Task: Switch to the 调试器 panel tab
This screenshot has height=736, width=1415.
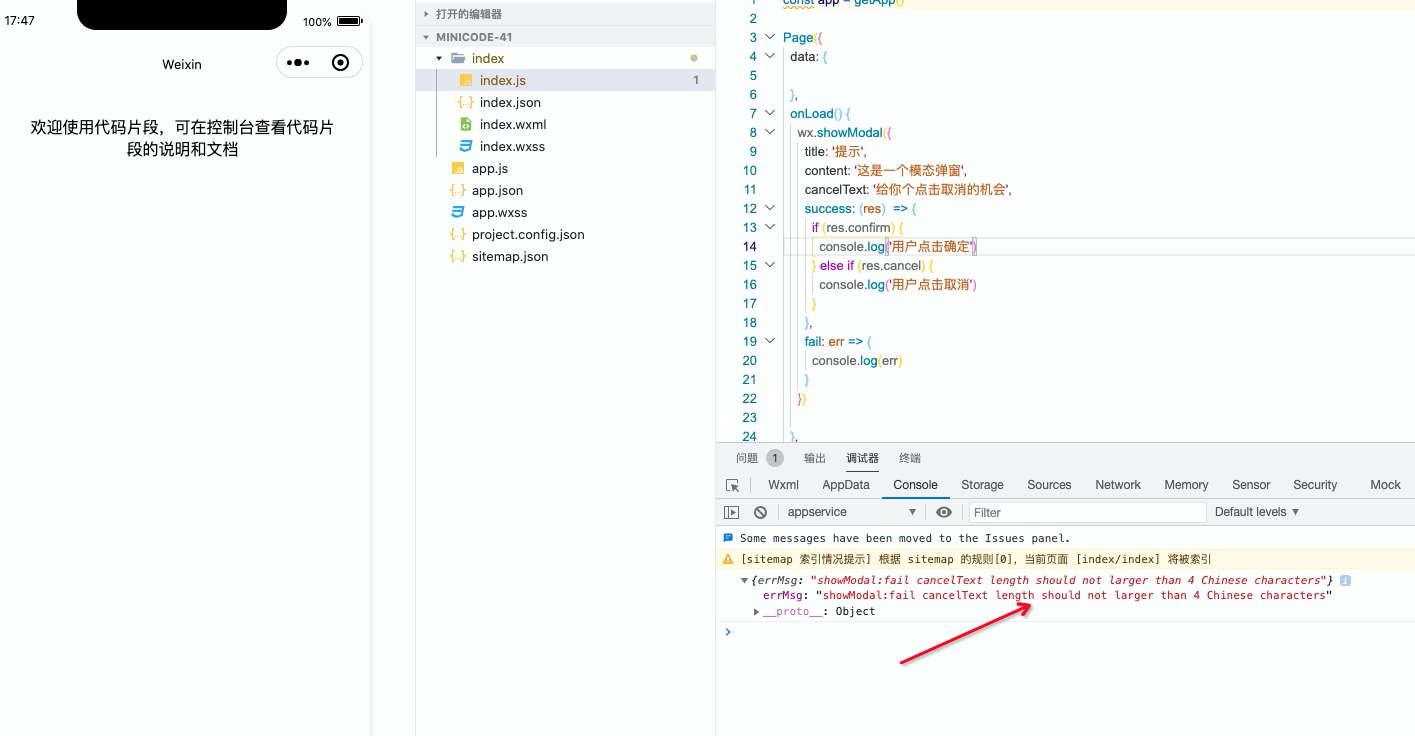Action: (x=862, y=458)
